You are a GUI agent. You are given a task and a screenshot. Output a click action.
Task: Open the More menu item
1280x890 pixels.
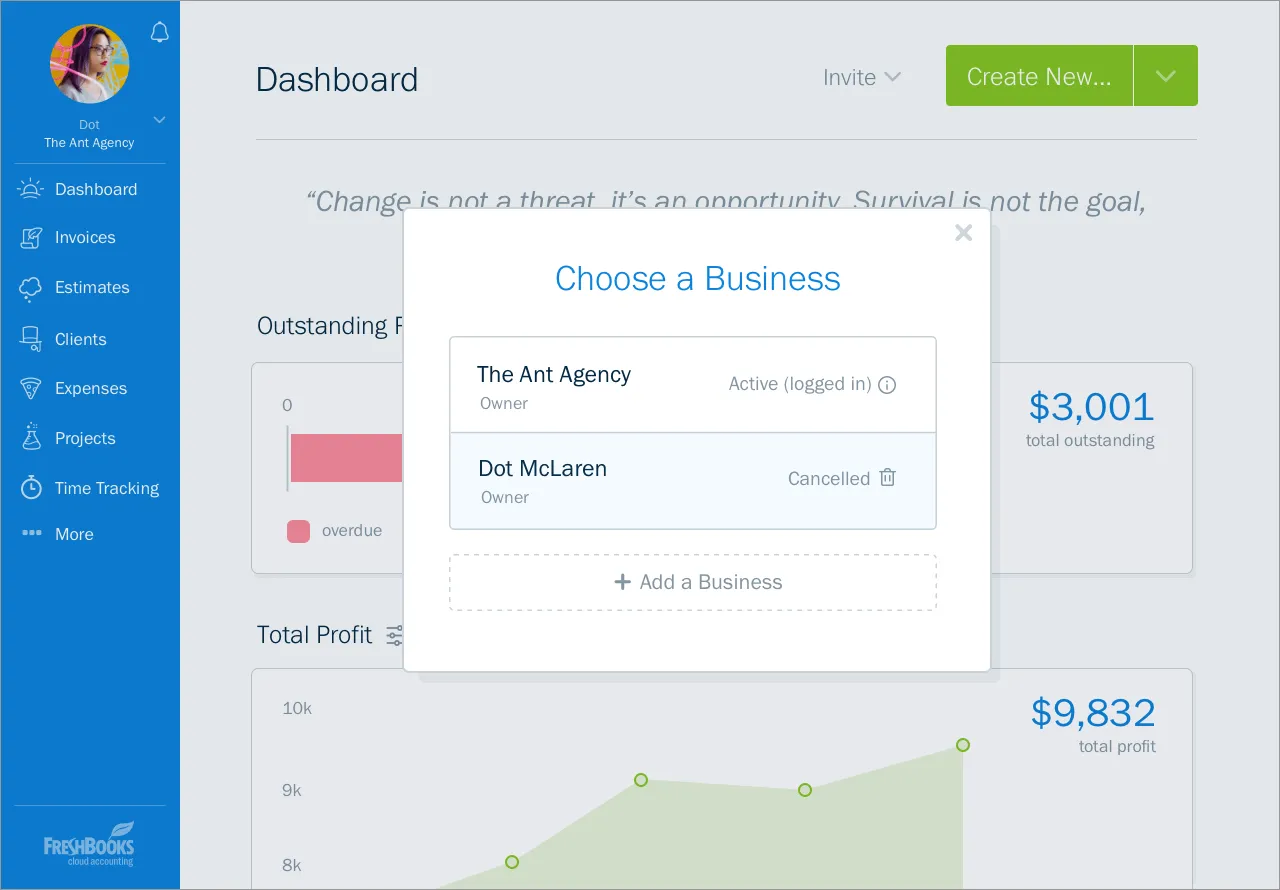pos(73,534)
